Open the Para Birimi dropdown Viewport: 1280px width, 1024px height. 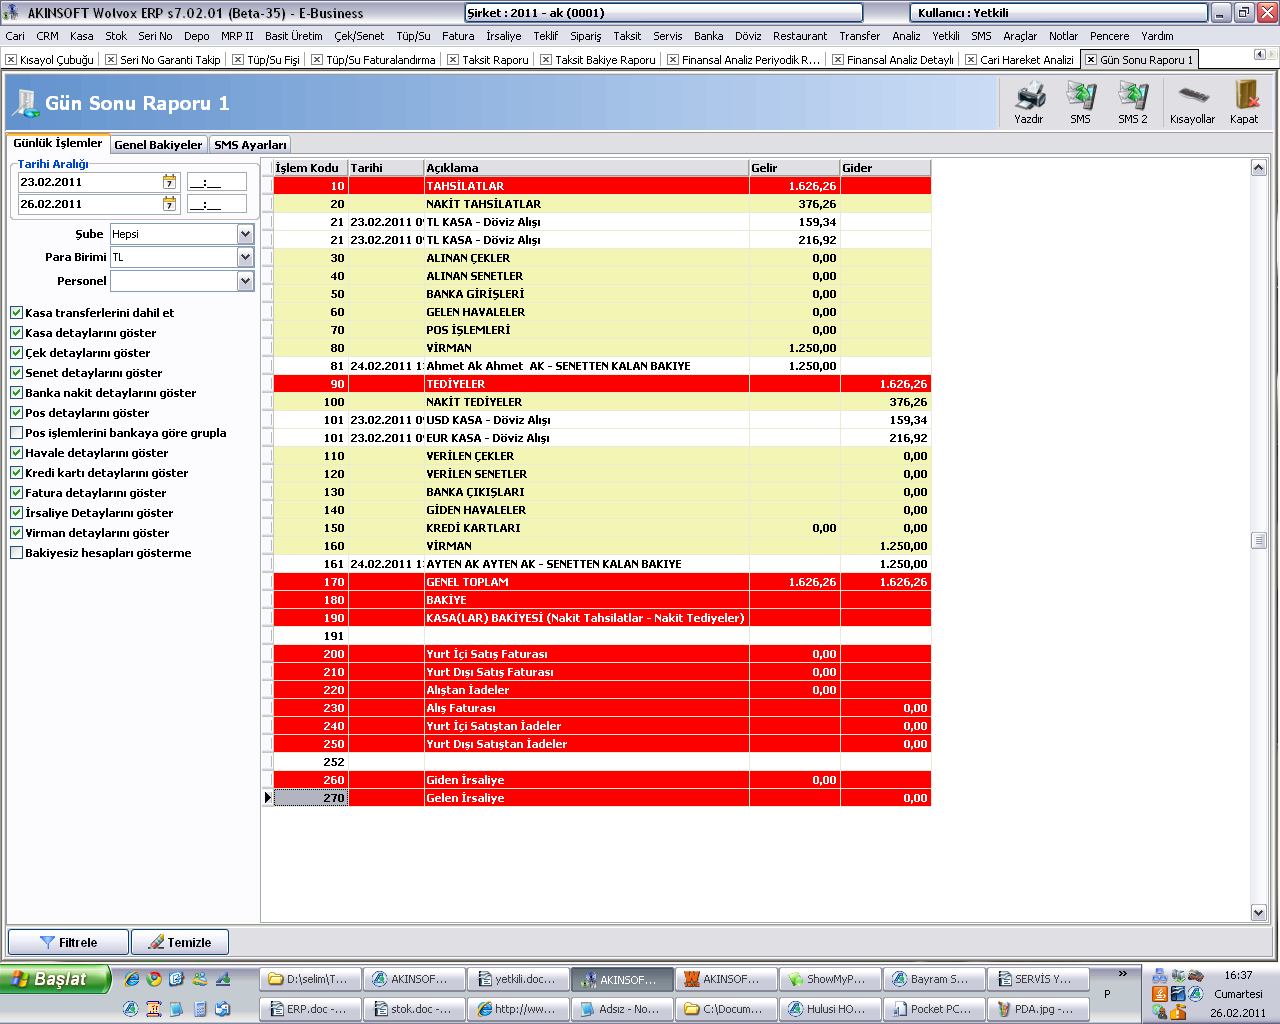[245, 257]
